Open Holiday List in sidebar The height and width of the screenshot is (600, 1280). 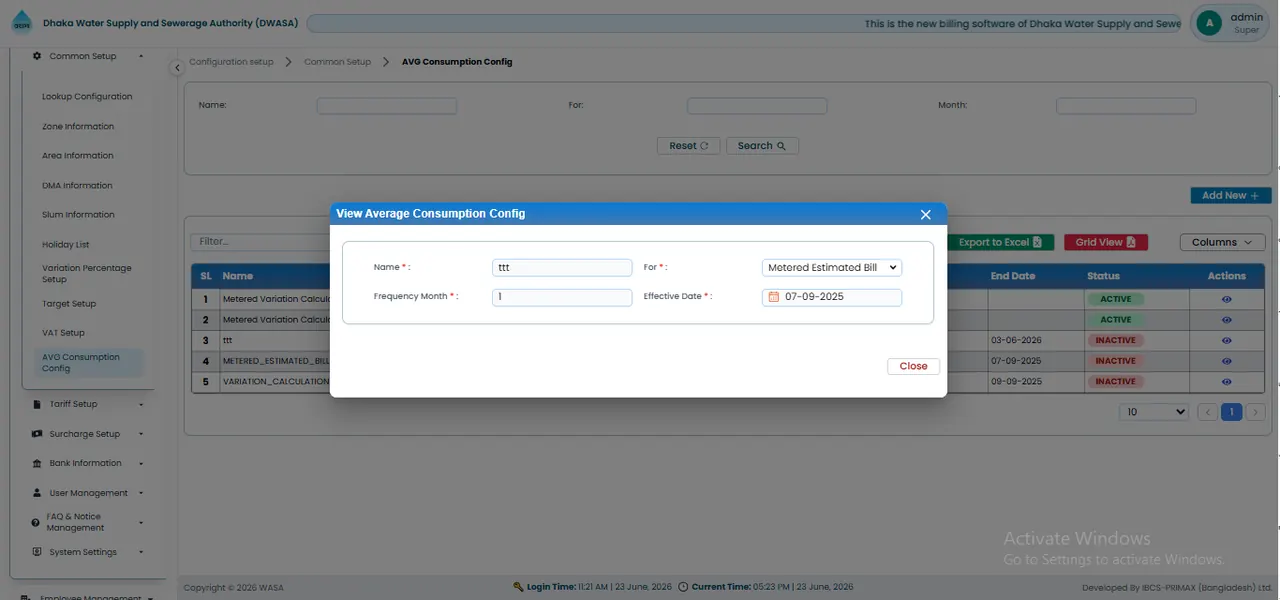(x=66, y=245)
